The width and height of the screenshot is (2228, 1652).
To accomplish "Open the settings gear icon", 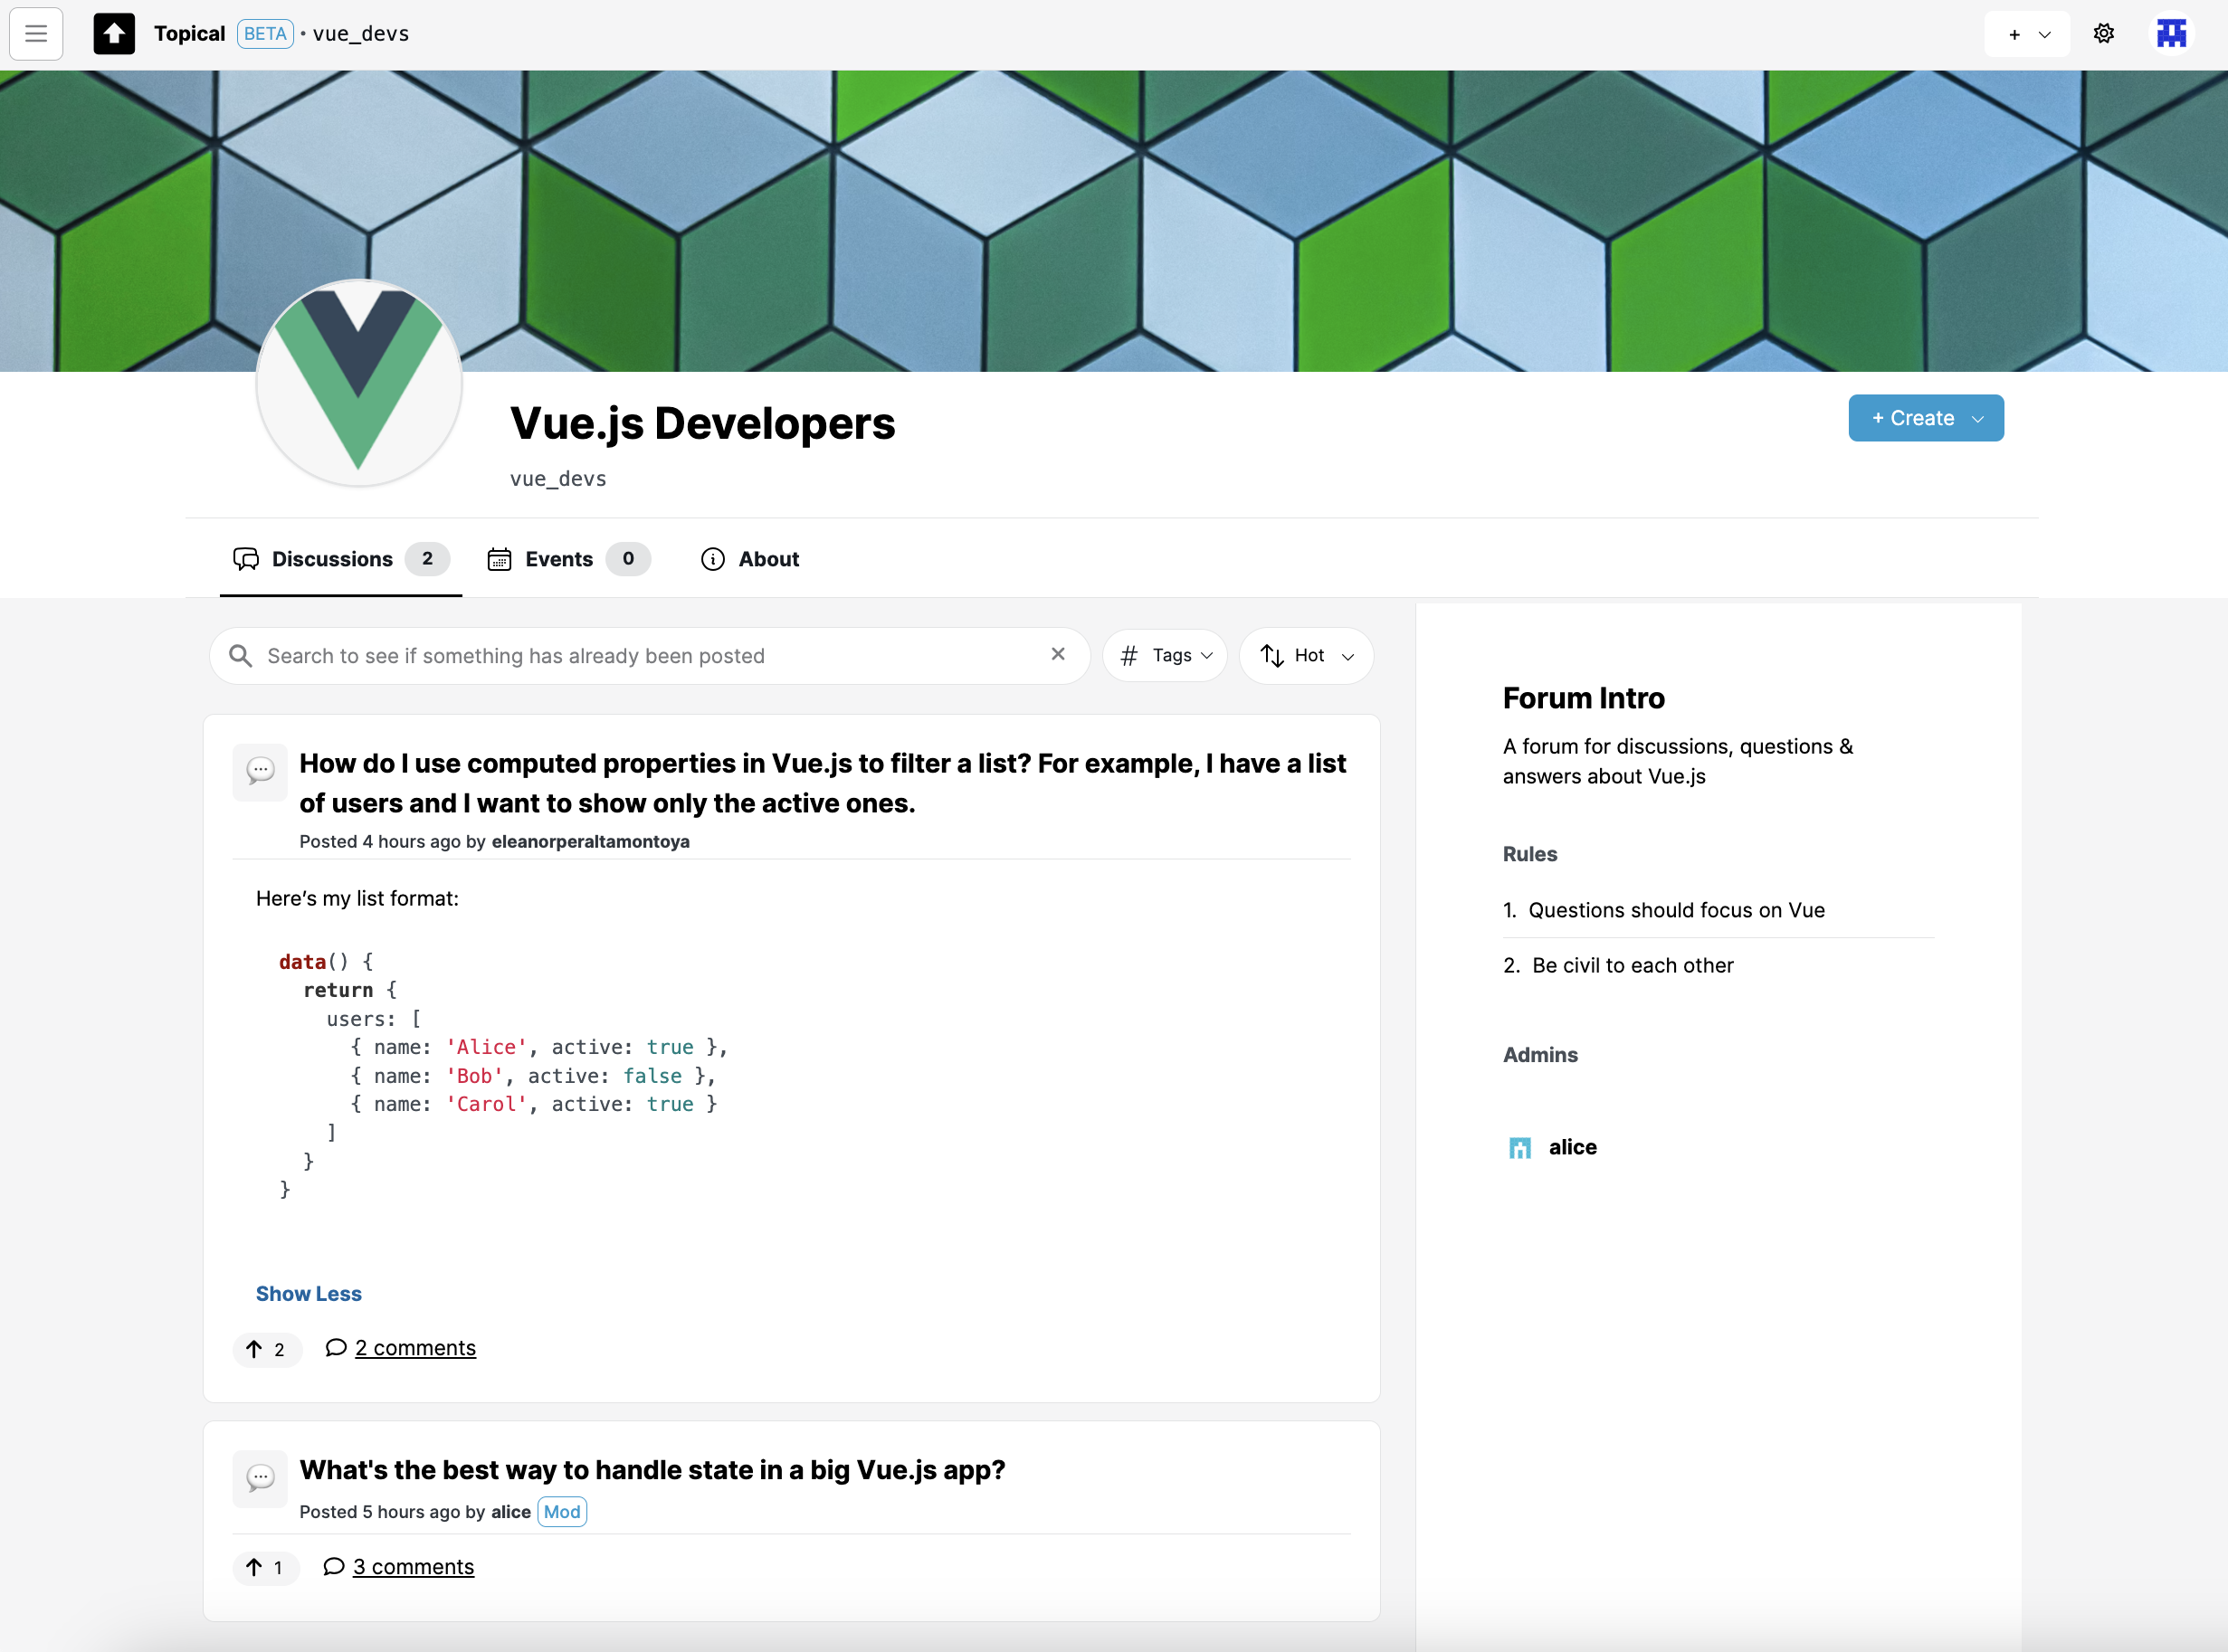I will (x=2103, y=34).
